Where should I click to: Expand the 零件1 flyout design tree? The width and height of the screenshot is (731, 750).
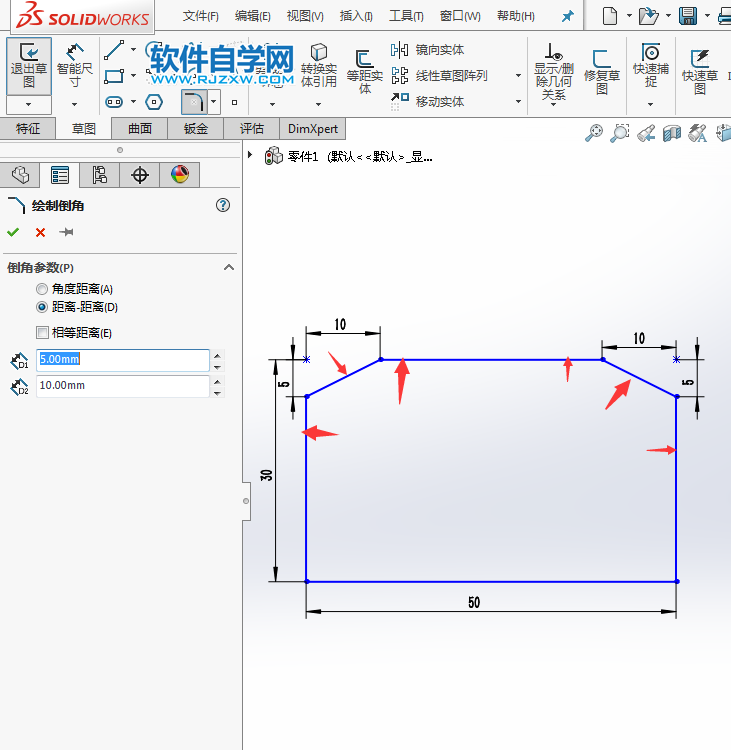coord(250,154)
